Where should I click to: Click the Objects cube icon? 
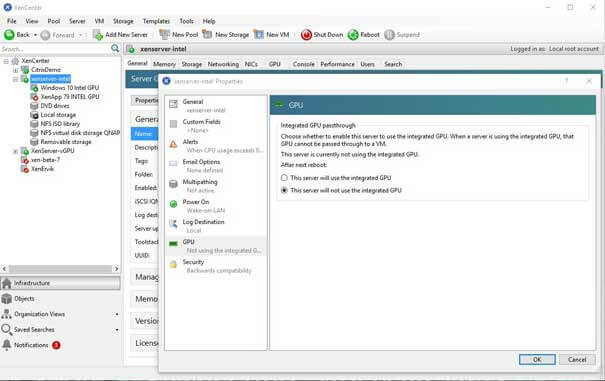coord(7,298)
